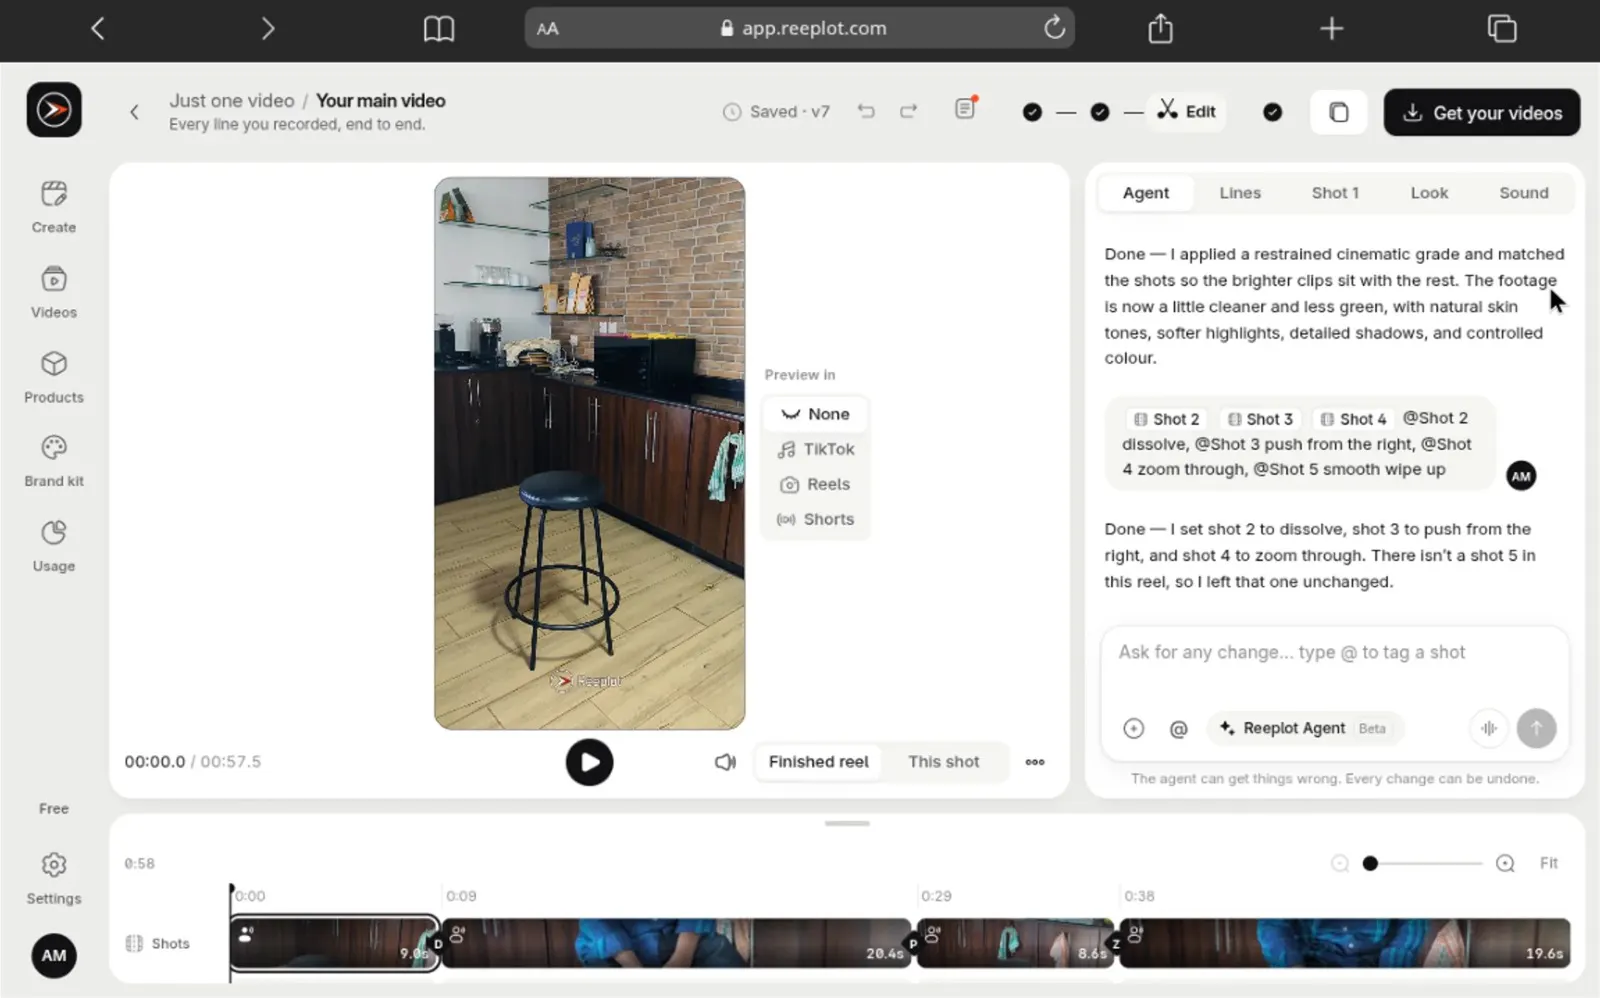The height and width of the screenshot is (998, 1600).
Task: Open the Reeplot Agent Beta selector
Action: click(1304, 729)
